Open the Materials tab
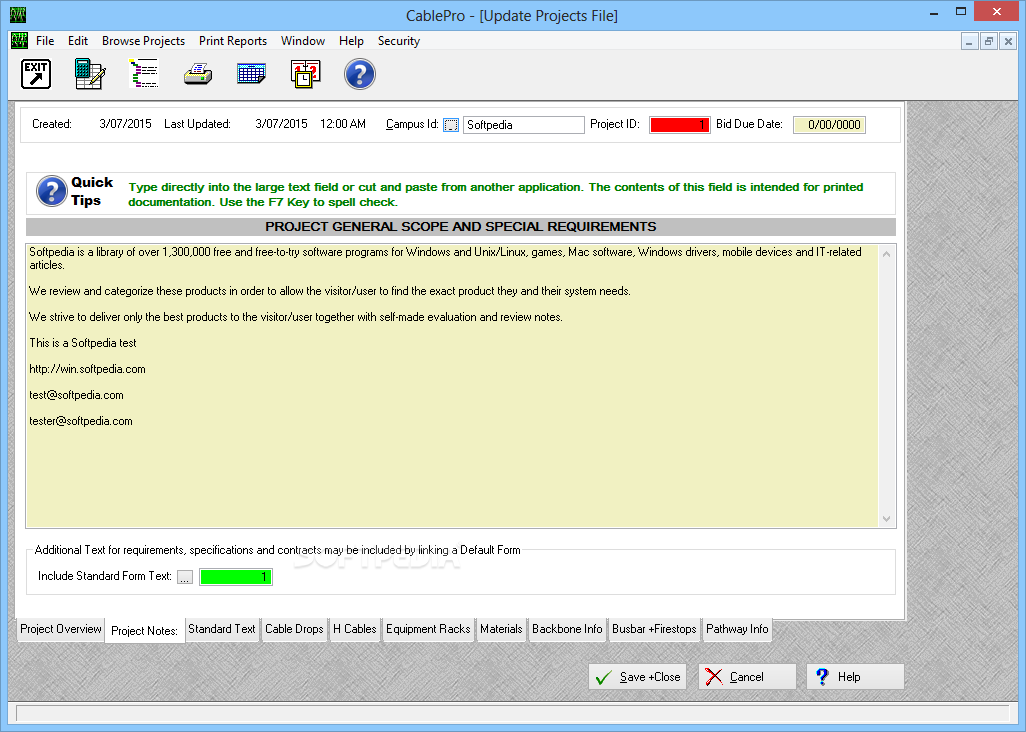 click(501, 629)
